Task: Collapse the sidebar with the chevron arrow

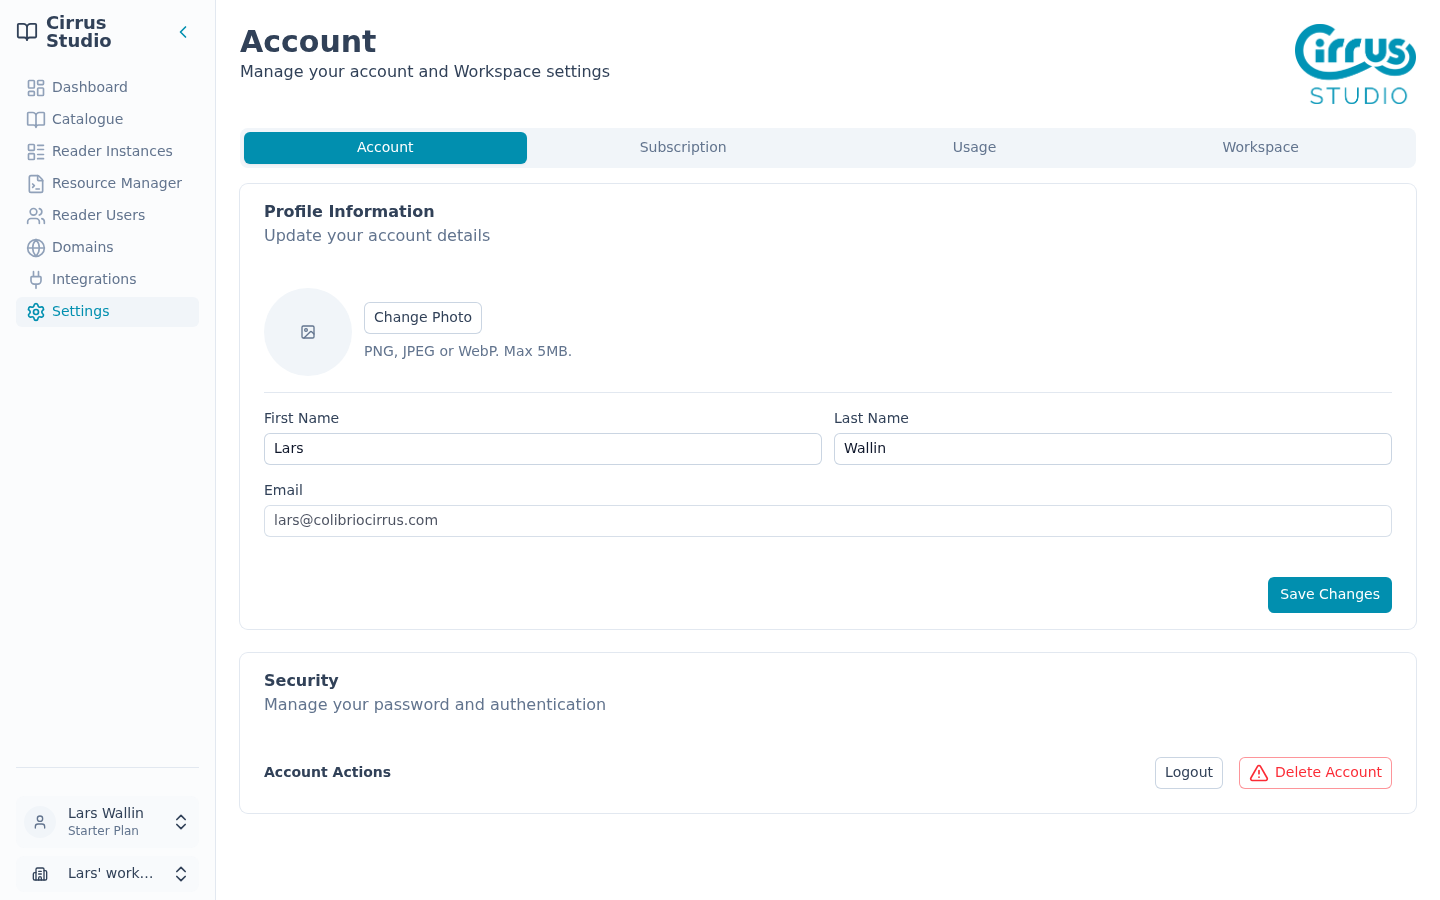Action: pyautogui.click(x=183, y=32)
